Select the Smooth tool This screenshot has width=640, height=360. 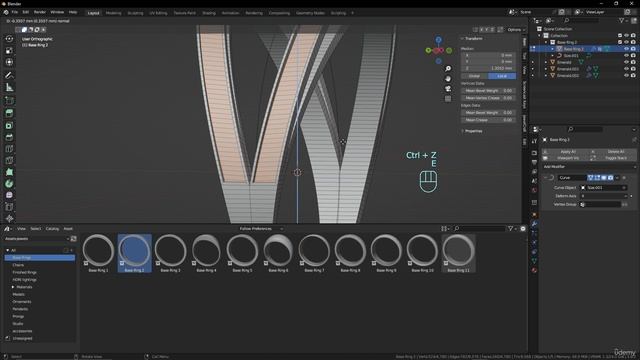(x=9, y=195)
